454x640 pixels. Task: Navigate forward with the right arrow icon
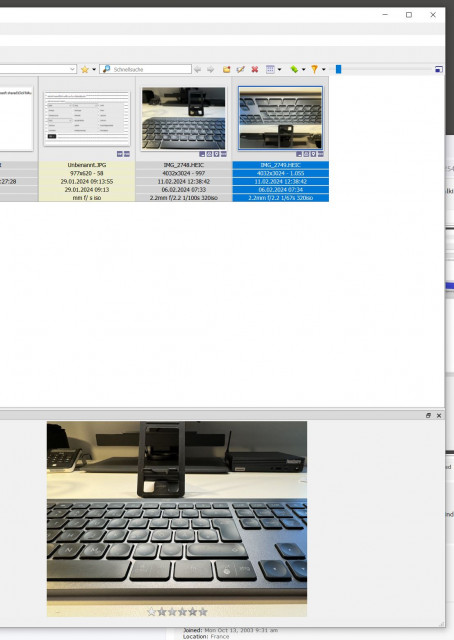pyautogui.click(x=211, y=69)
